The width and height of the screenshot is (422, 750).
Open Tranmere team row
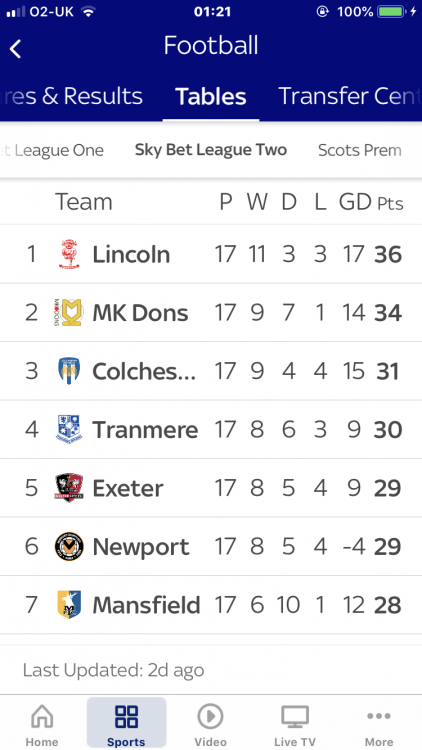click(x=211, y=430)
